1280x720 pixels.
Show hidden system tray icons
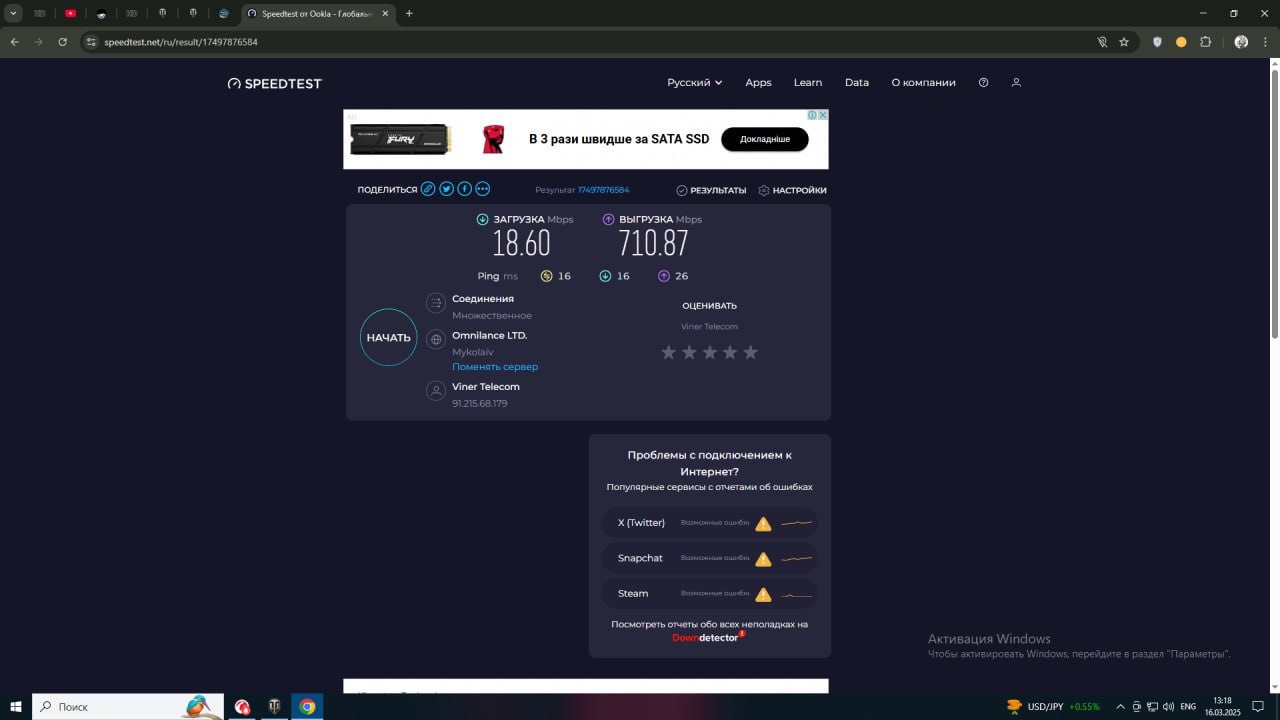click(1120, 707)
